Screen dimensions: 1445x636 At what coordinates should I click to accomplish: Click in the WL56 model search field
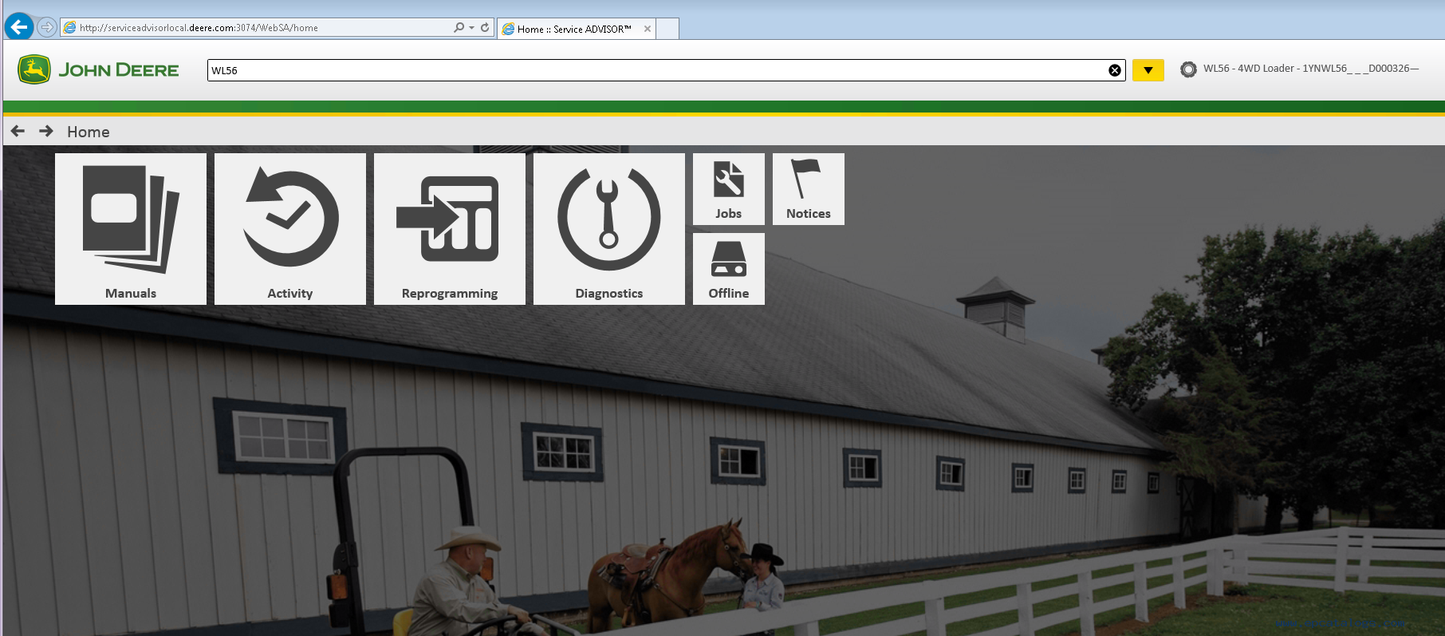650,70
